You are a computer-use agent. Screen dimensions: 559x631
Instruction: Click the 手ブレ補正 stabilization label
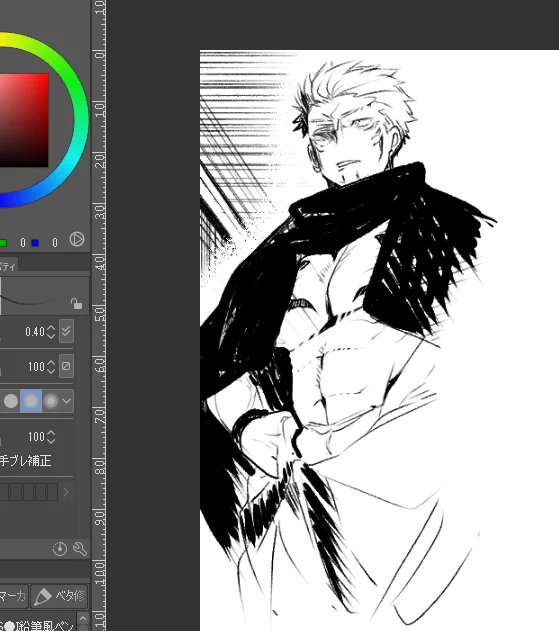pos(25,460)
